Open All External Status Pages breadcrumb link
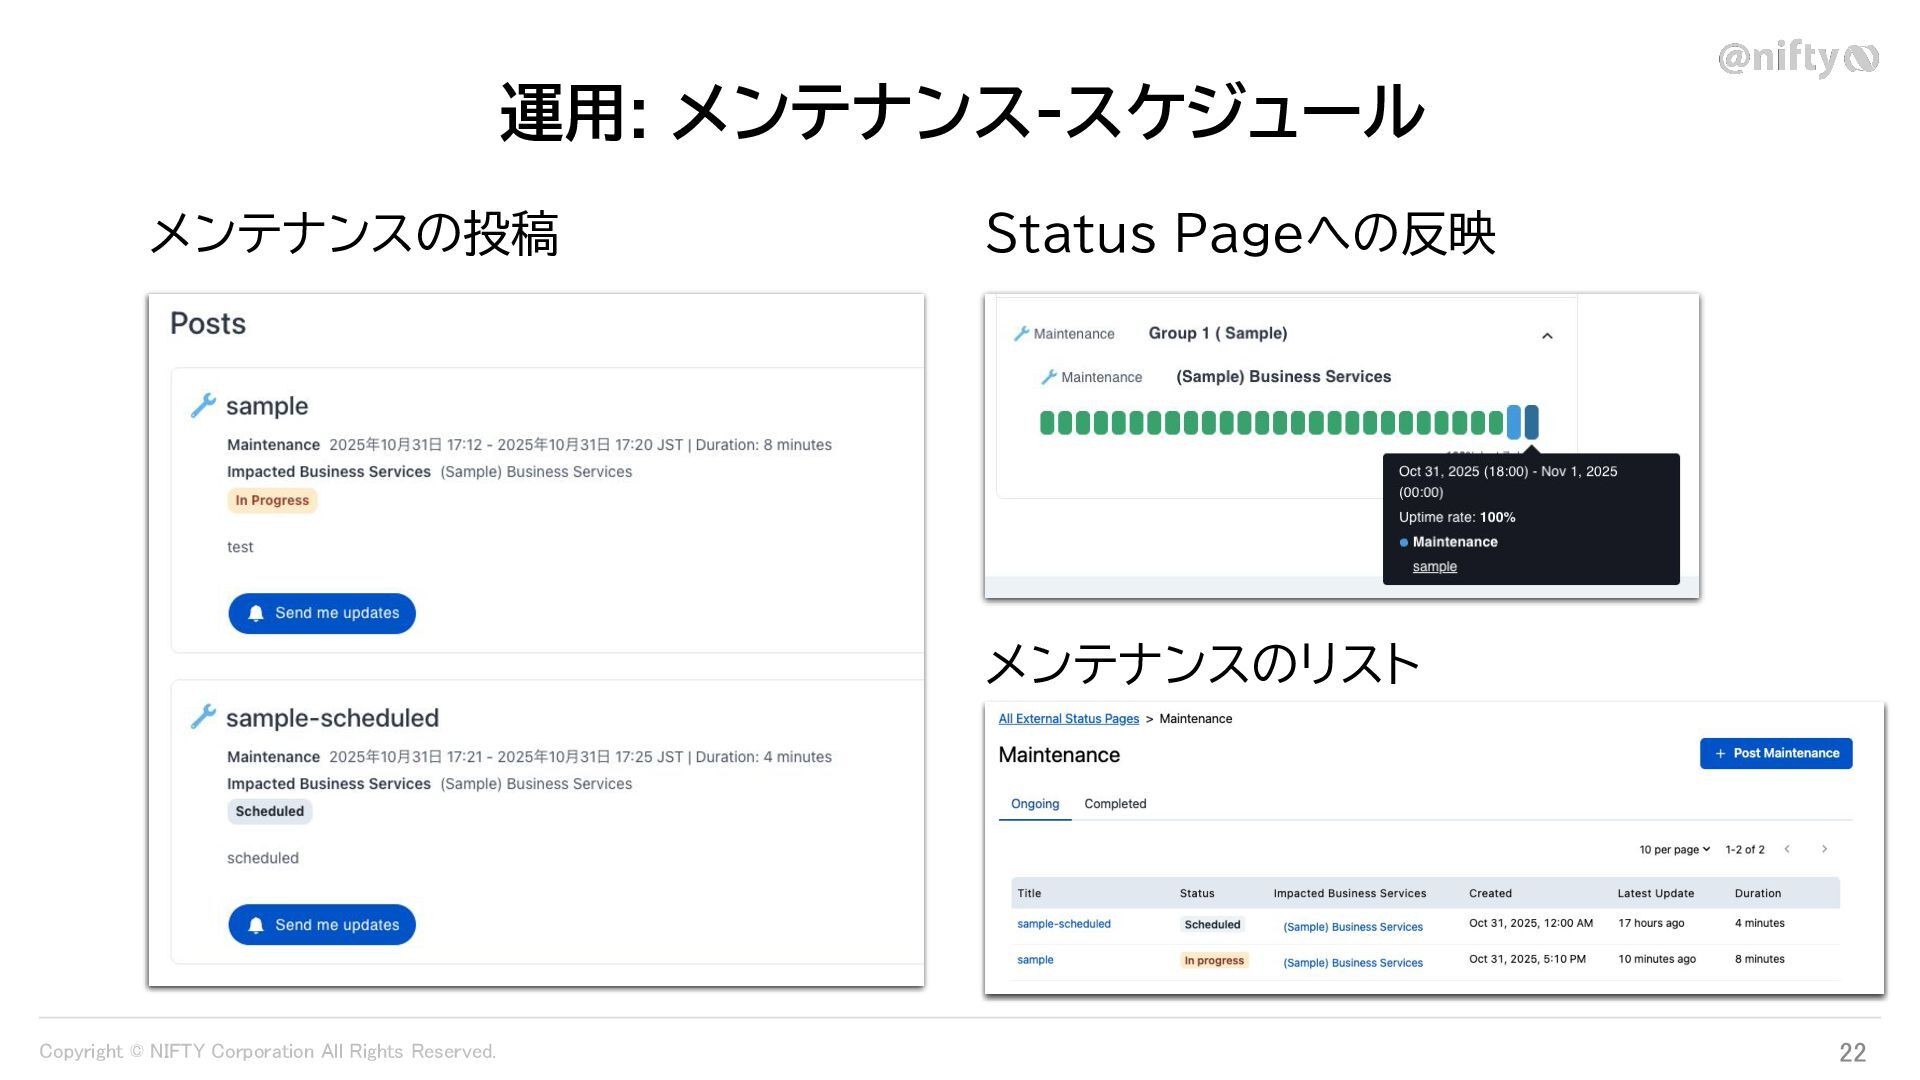The width and height of the screenshot is (1920, 1080). [x=1068, y=719]
